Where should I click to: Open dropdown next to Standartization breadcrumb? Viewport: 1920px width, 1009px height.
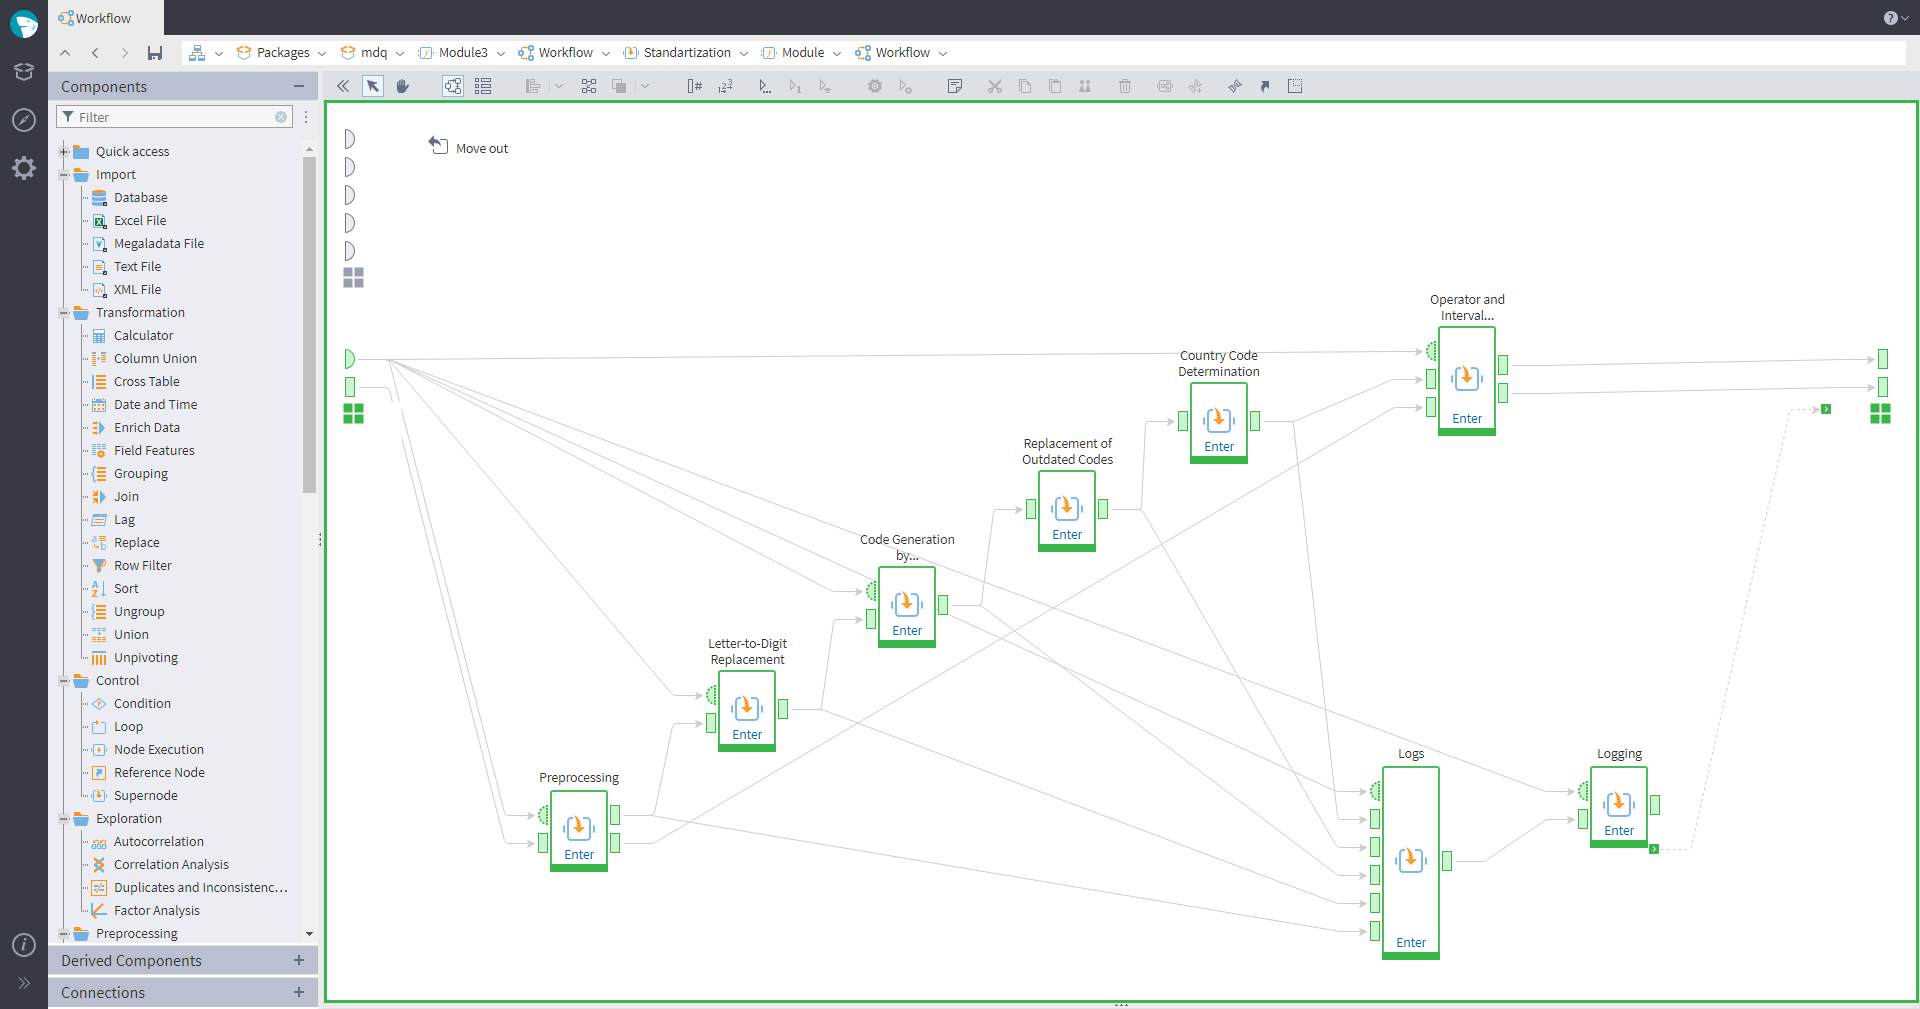pos(744,54)
